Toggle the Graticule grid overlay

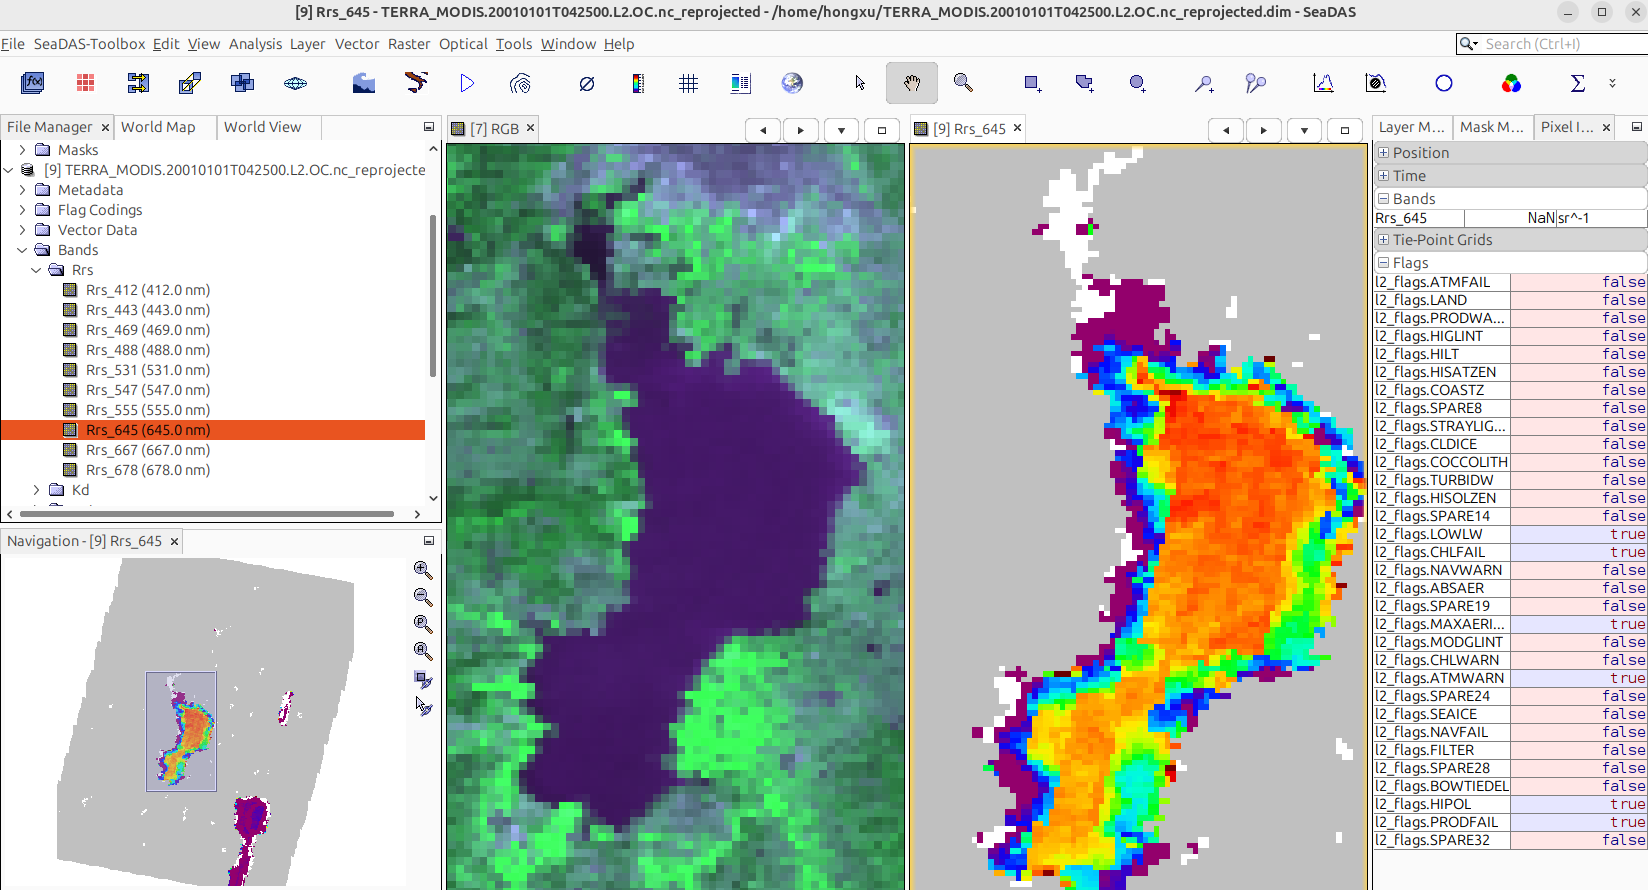coord(688,83)
